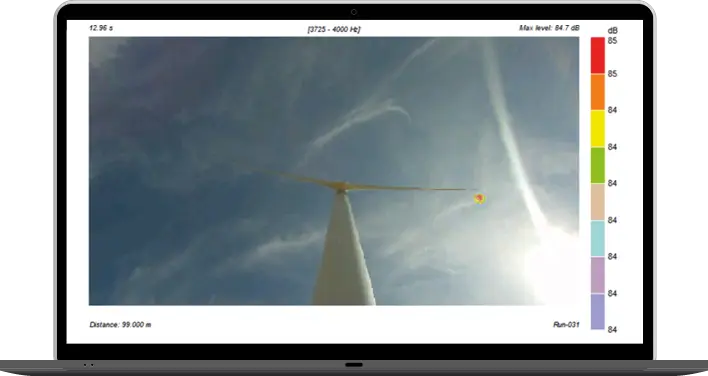Pick the yellow segment of color bar

point(597,128)
